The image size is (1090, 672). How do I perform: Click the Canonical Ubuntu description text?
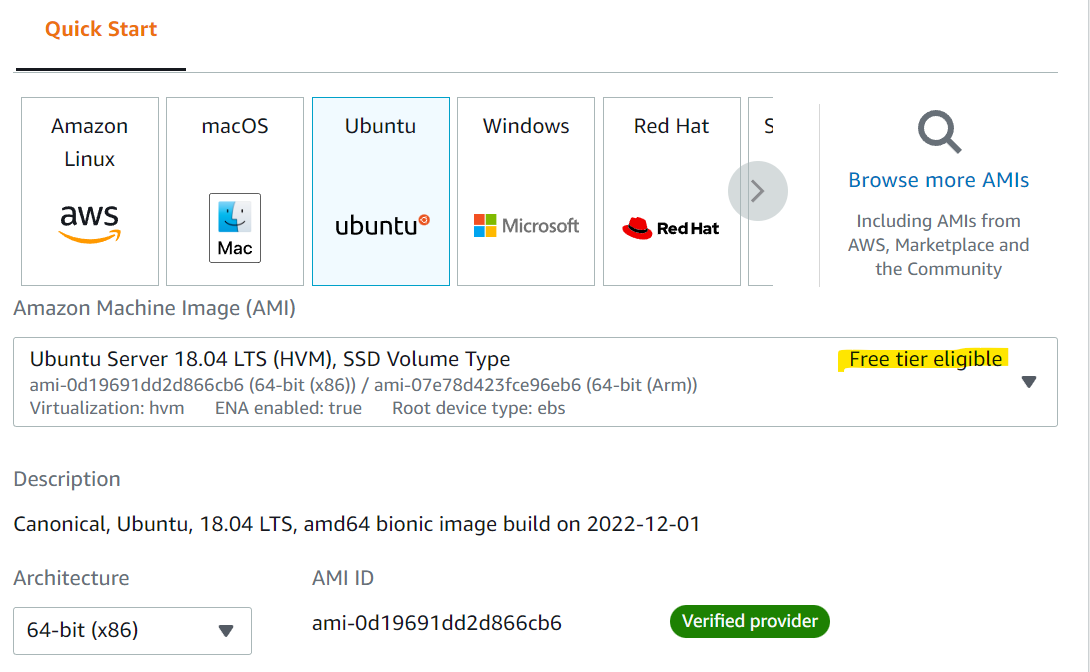pyautogui.click(x=357, y=524)
